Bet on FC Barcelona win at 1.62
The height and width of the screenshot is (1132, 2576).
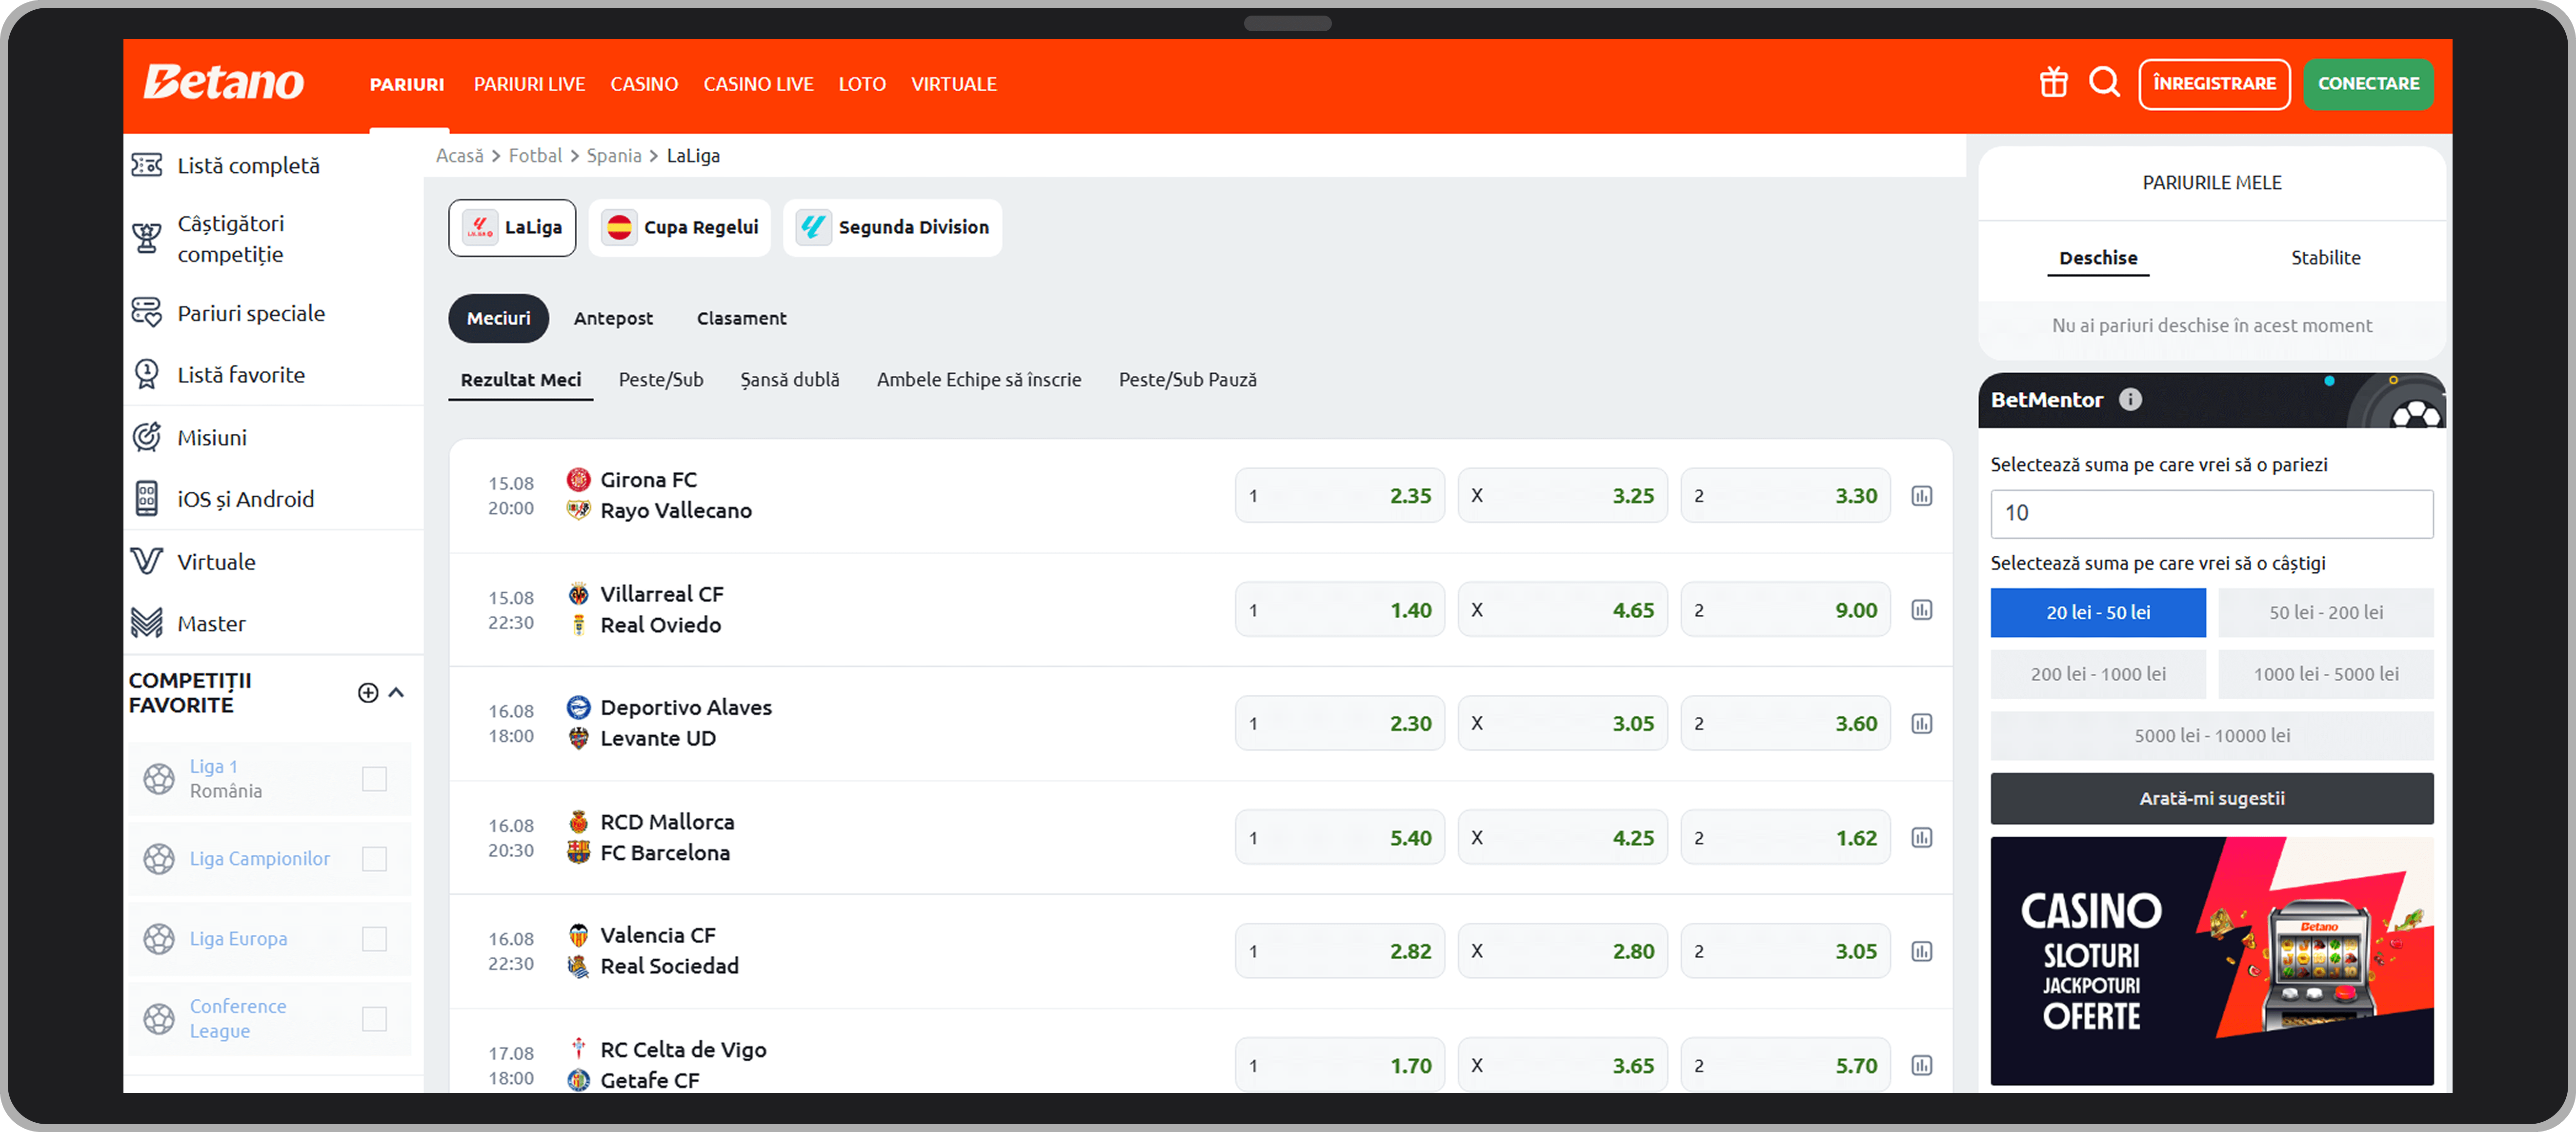(1785, 838)
